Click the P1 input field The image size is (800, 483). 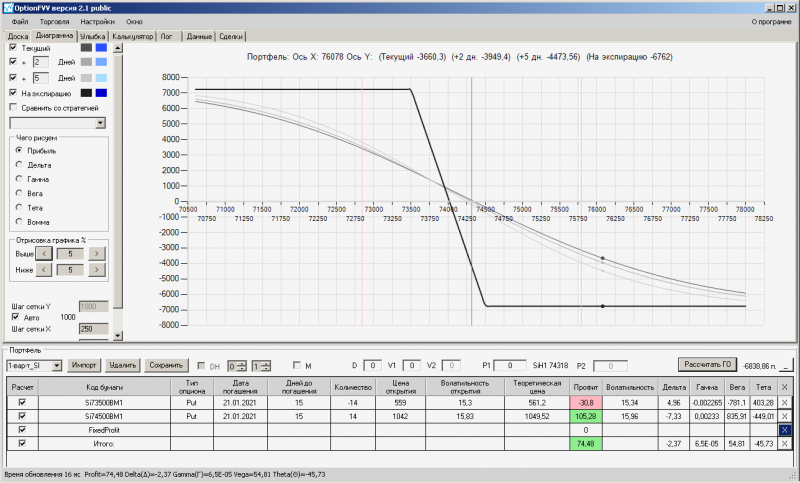point(510,365)
